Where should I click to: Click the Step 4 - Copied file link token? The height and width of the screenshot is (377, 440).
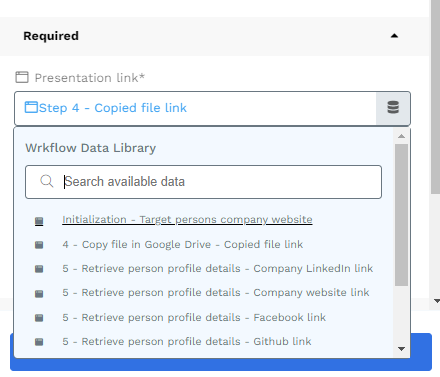point(106,108)
